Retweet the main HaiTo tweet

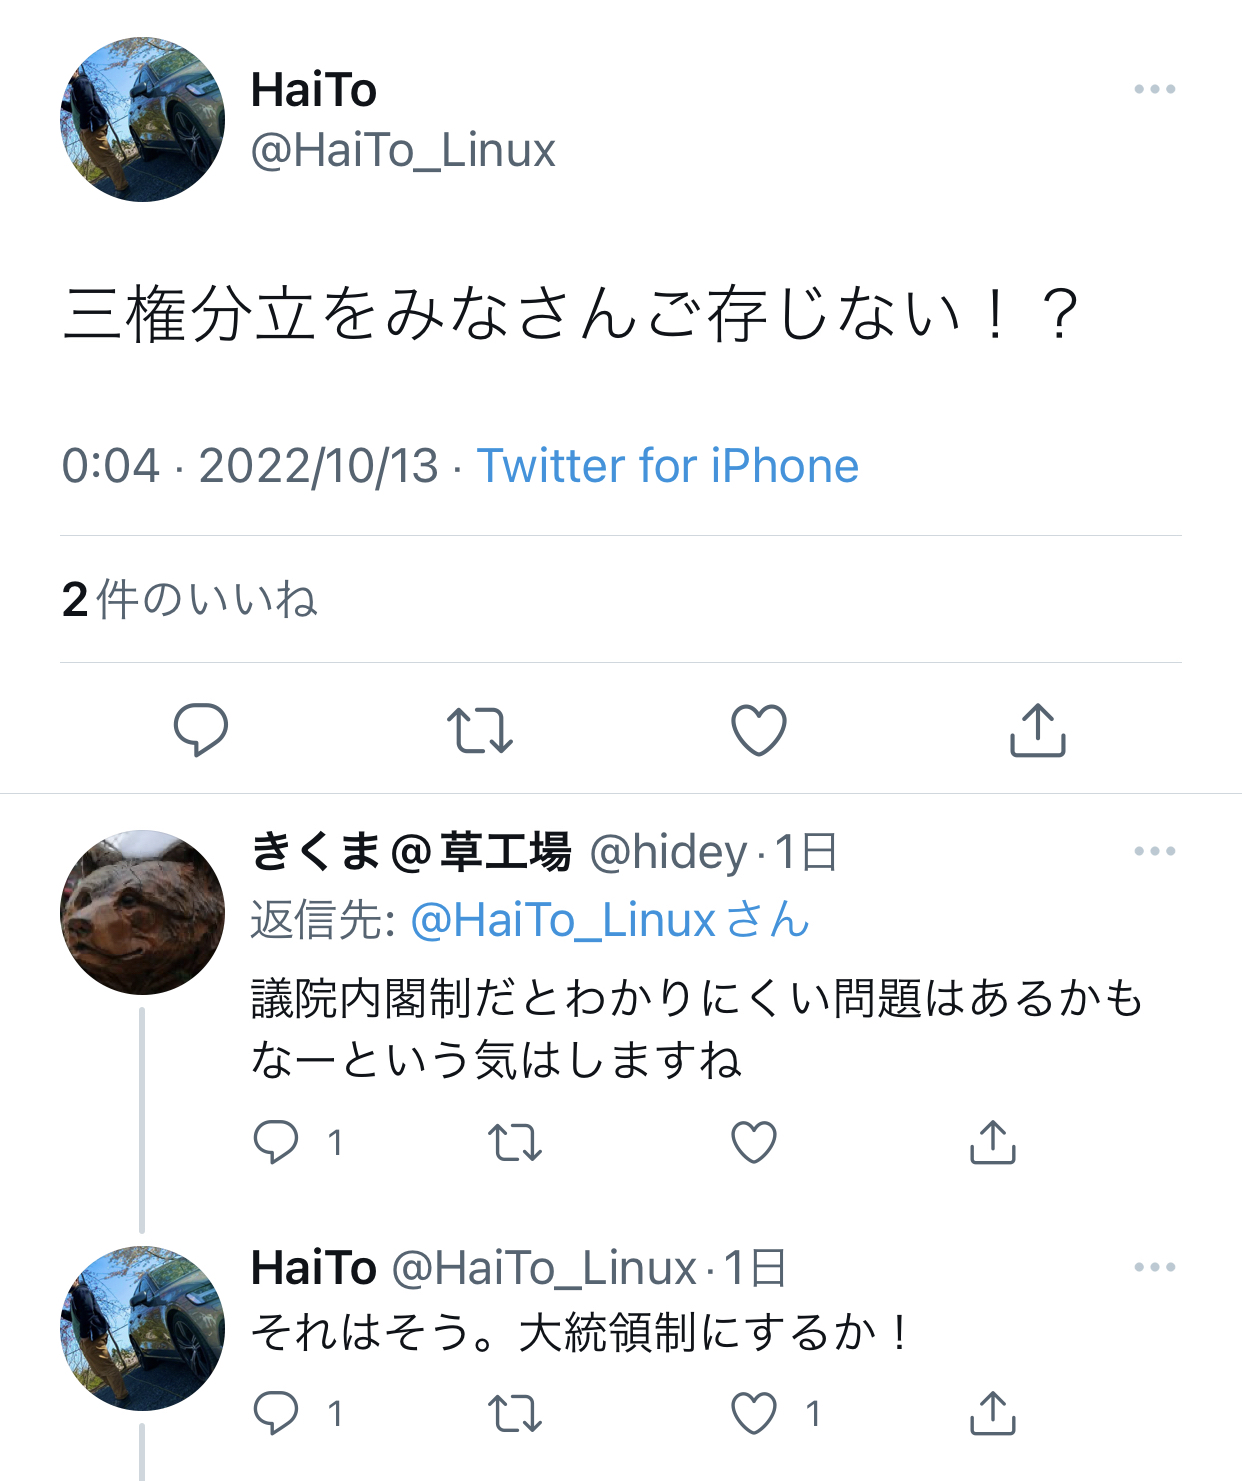[480, 730]
